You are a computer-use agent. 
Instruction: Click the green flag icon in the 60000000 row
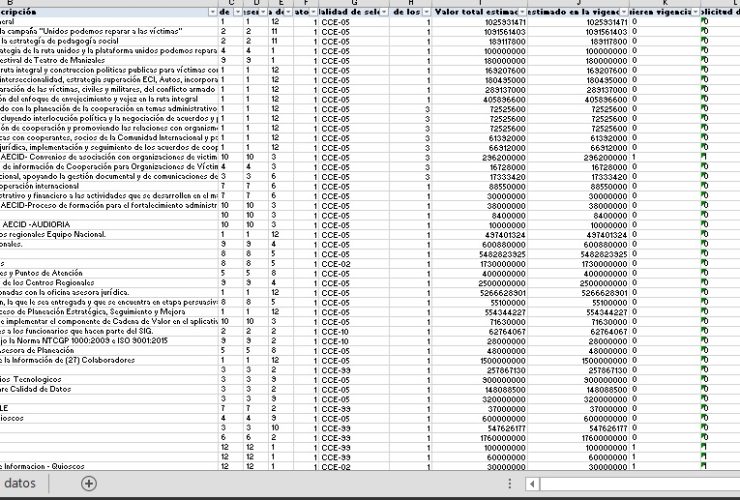tap(704, 457)
